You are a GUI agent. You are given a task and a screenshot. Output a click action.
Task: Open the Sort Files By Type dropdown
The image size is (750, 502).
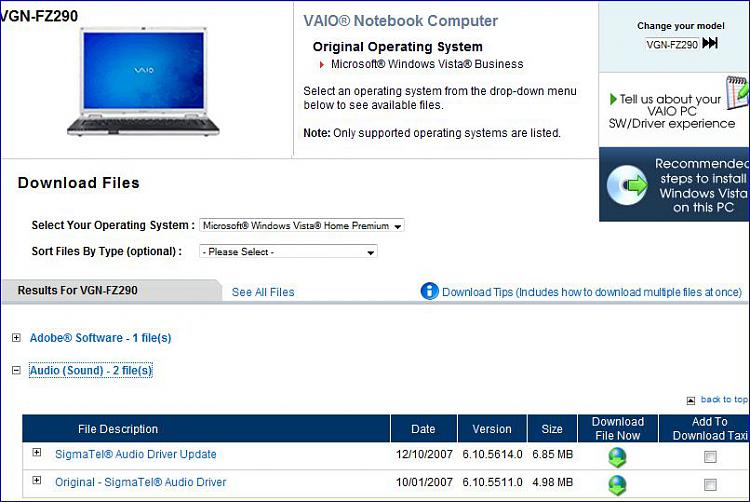tap(288, 251)
